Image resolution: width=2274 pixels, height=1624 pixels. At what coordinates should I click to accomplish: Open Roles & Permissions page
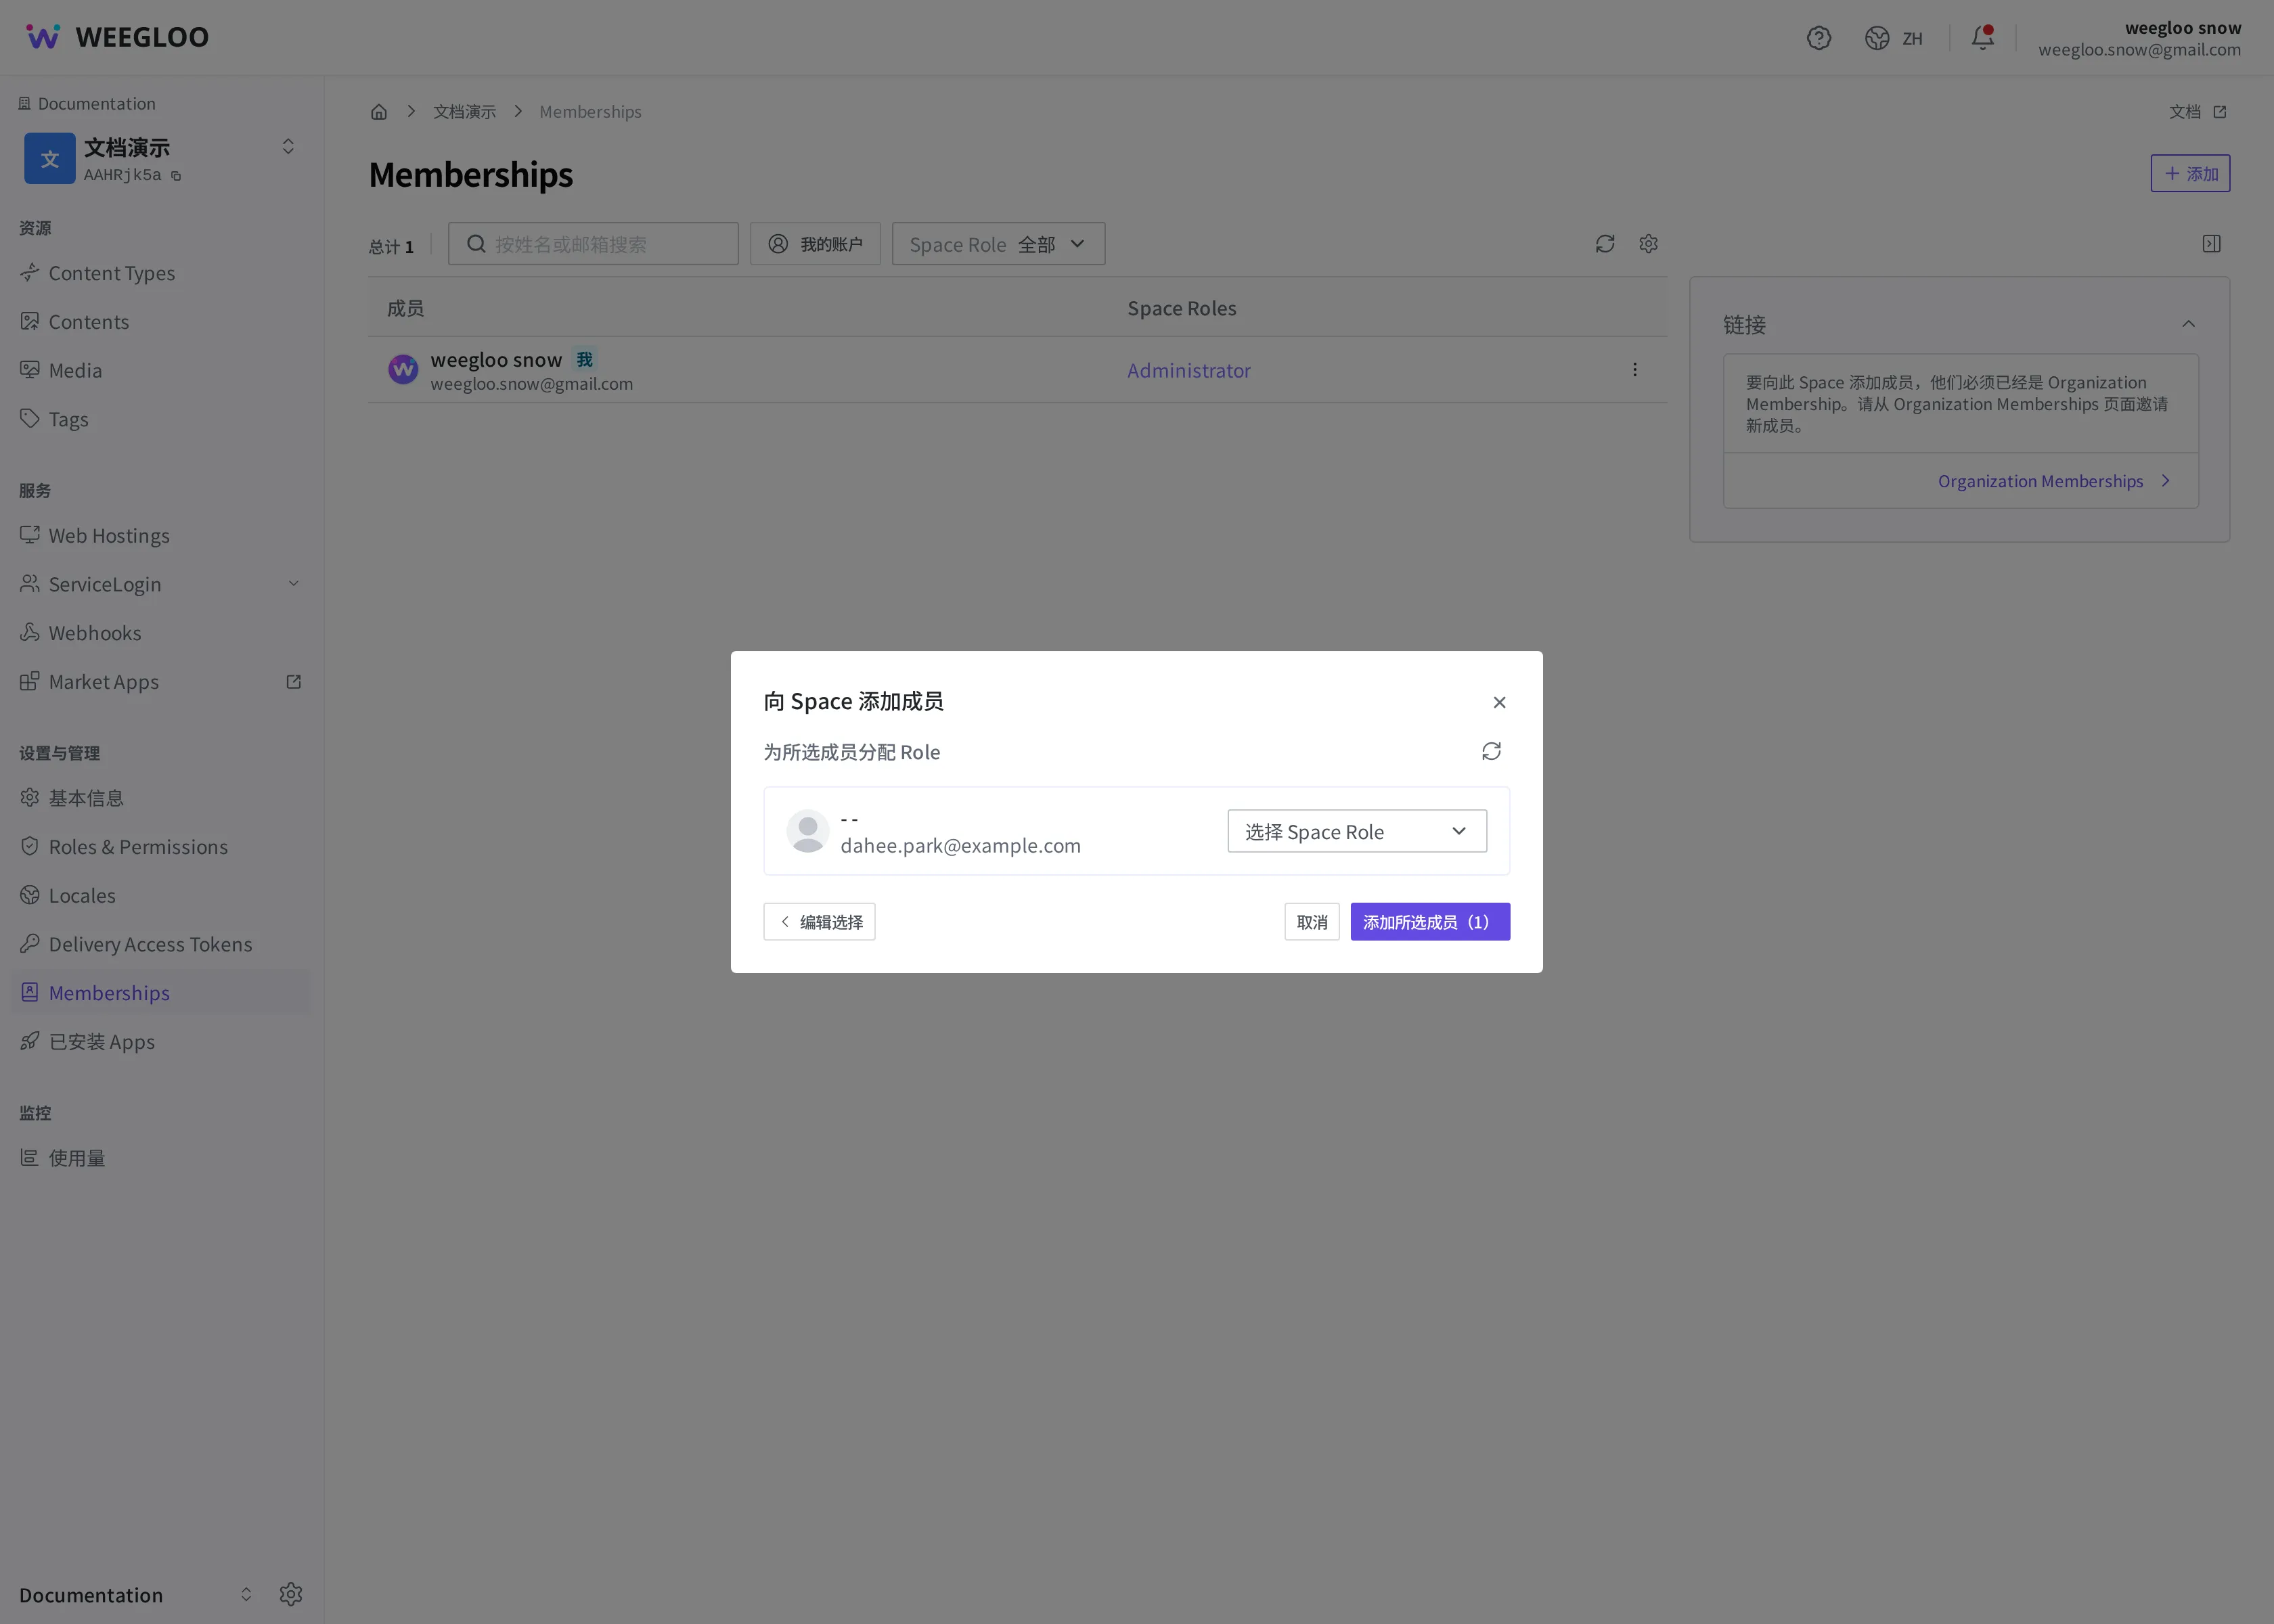coord(160,847)
